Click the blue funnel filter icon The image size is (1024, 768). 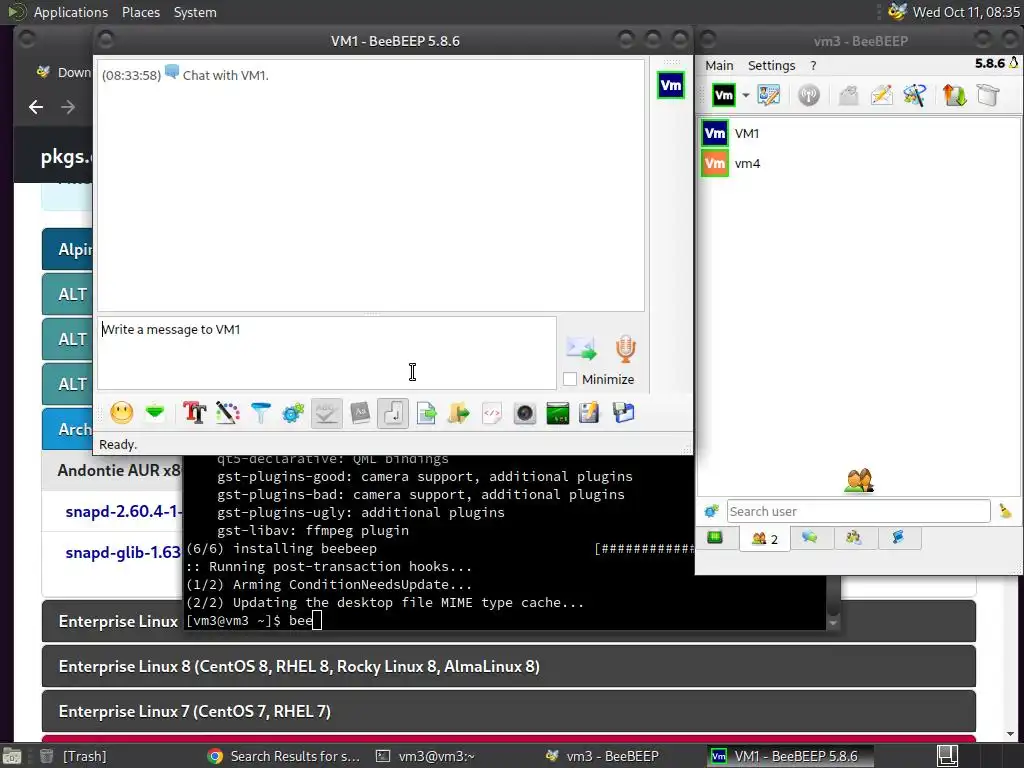click(261, 413)
